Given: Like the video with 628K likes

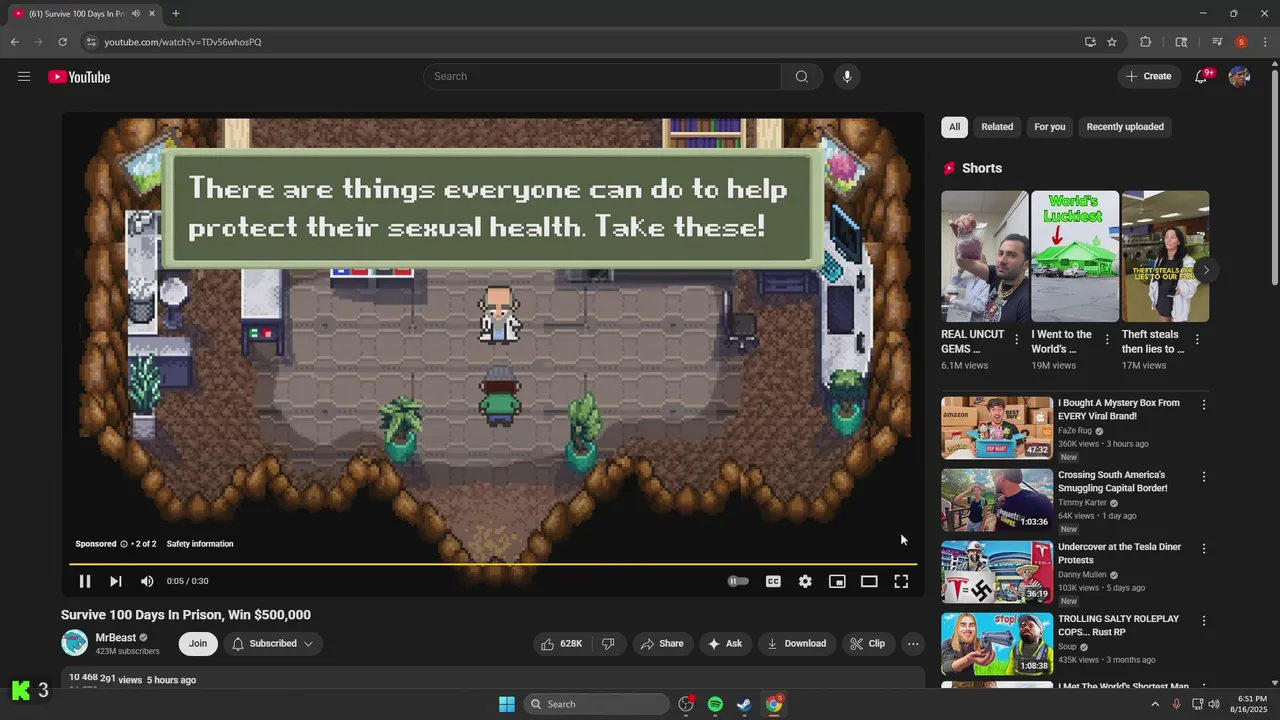Looking at the screenshot, I should coord(562,644).
